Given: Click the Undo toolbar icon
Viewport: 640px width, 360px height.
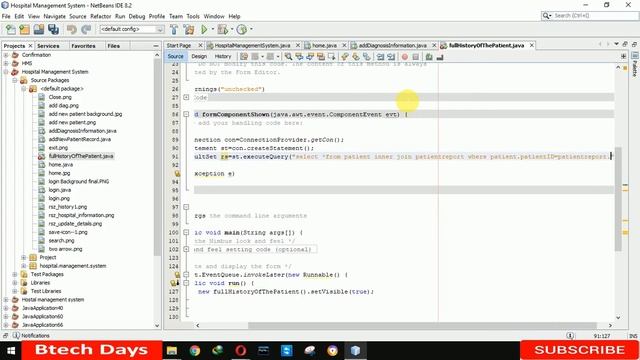Looking at the screenshot, I should 71,29.
